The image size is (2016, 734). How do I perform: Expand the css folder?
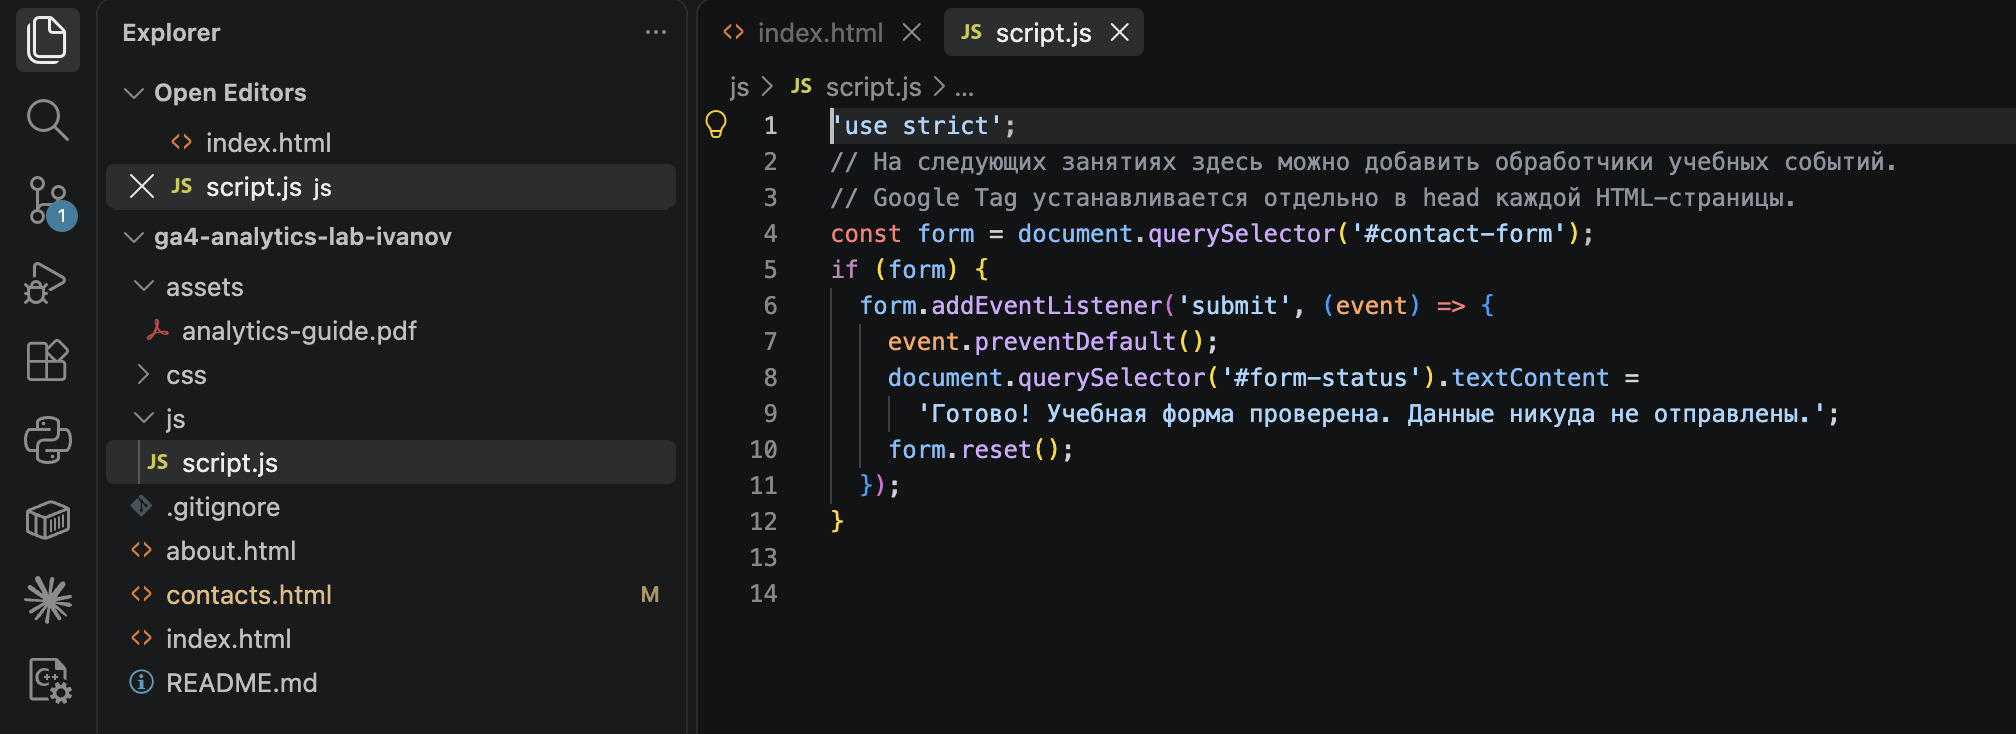point(145,375)
